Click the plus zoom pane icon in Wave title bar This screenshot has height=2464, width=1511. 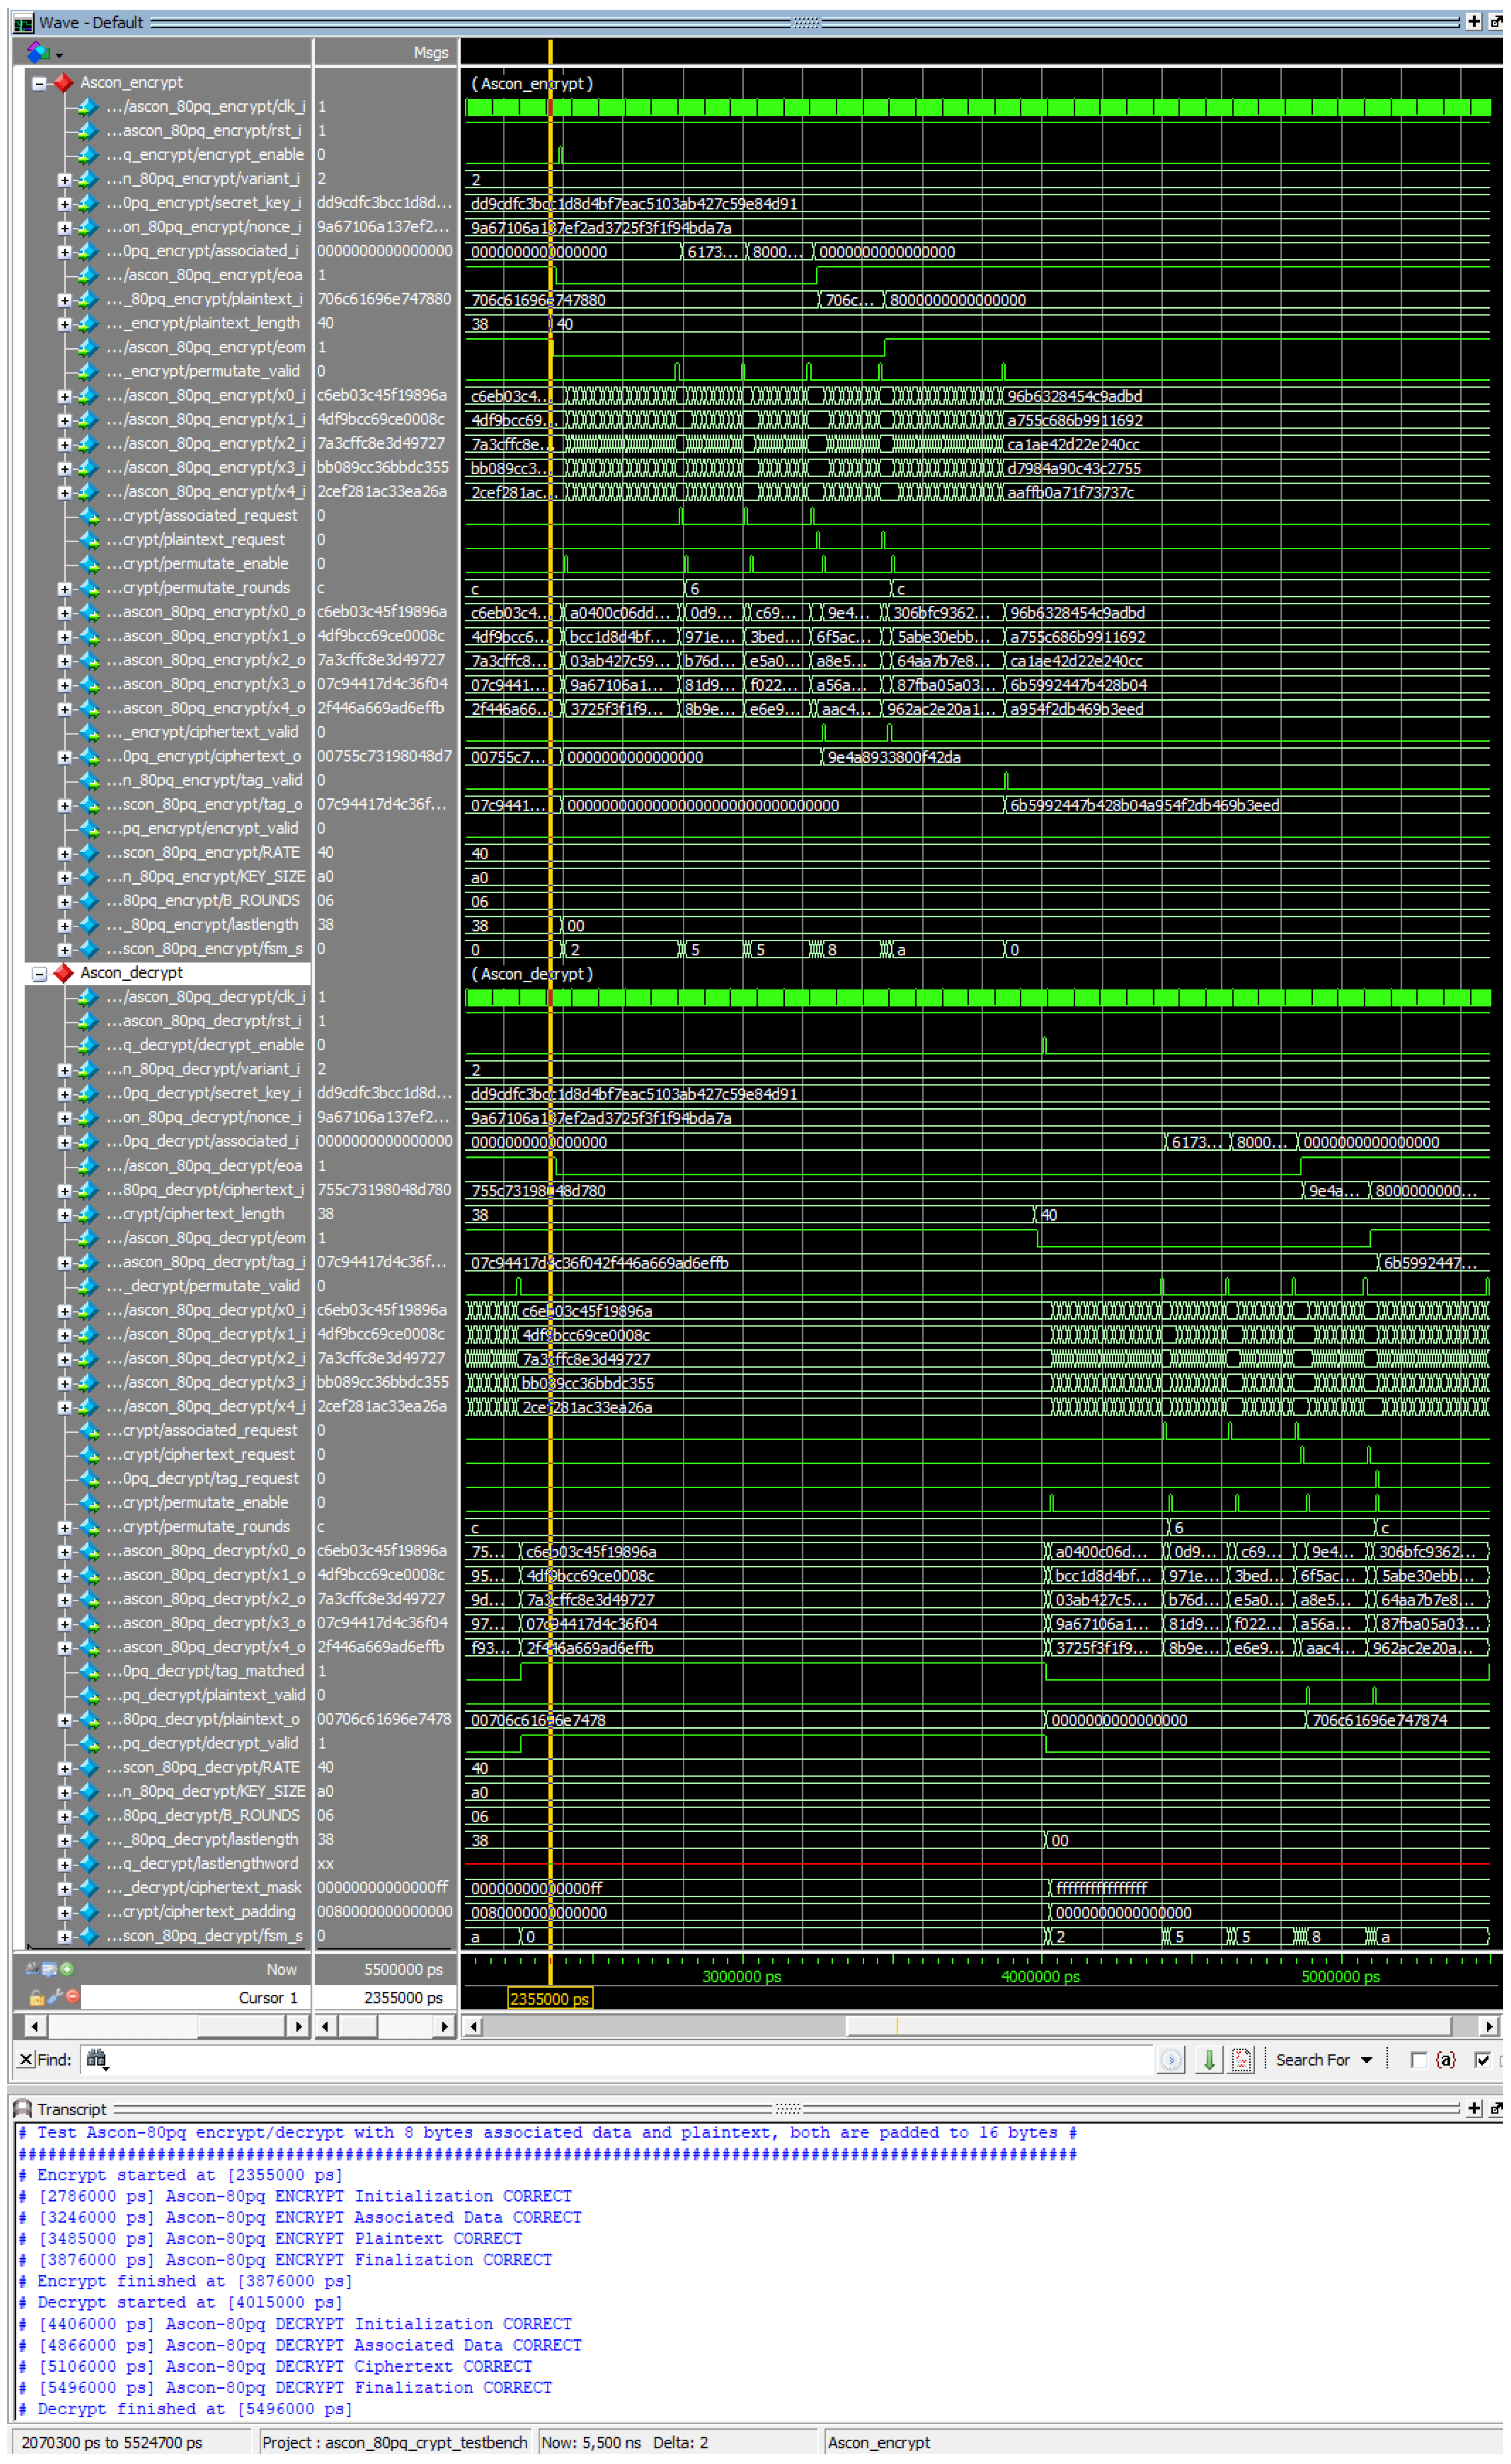click(x=1473, y=22)
